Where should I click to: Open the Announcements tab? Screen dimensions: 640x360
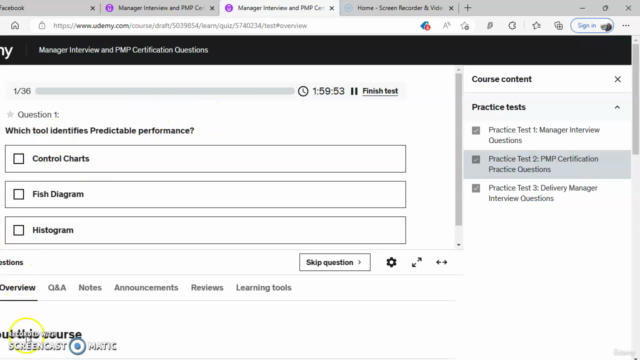tap(146, 288)
